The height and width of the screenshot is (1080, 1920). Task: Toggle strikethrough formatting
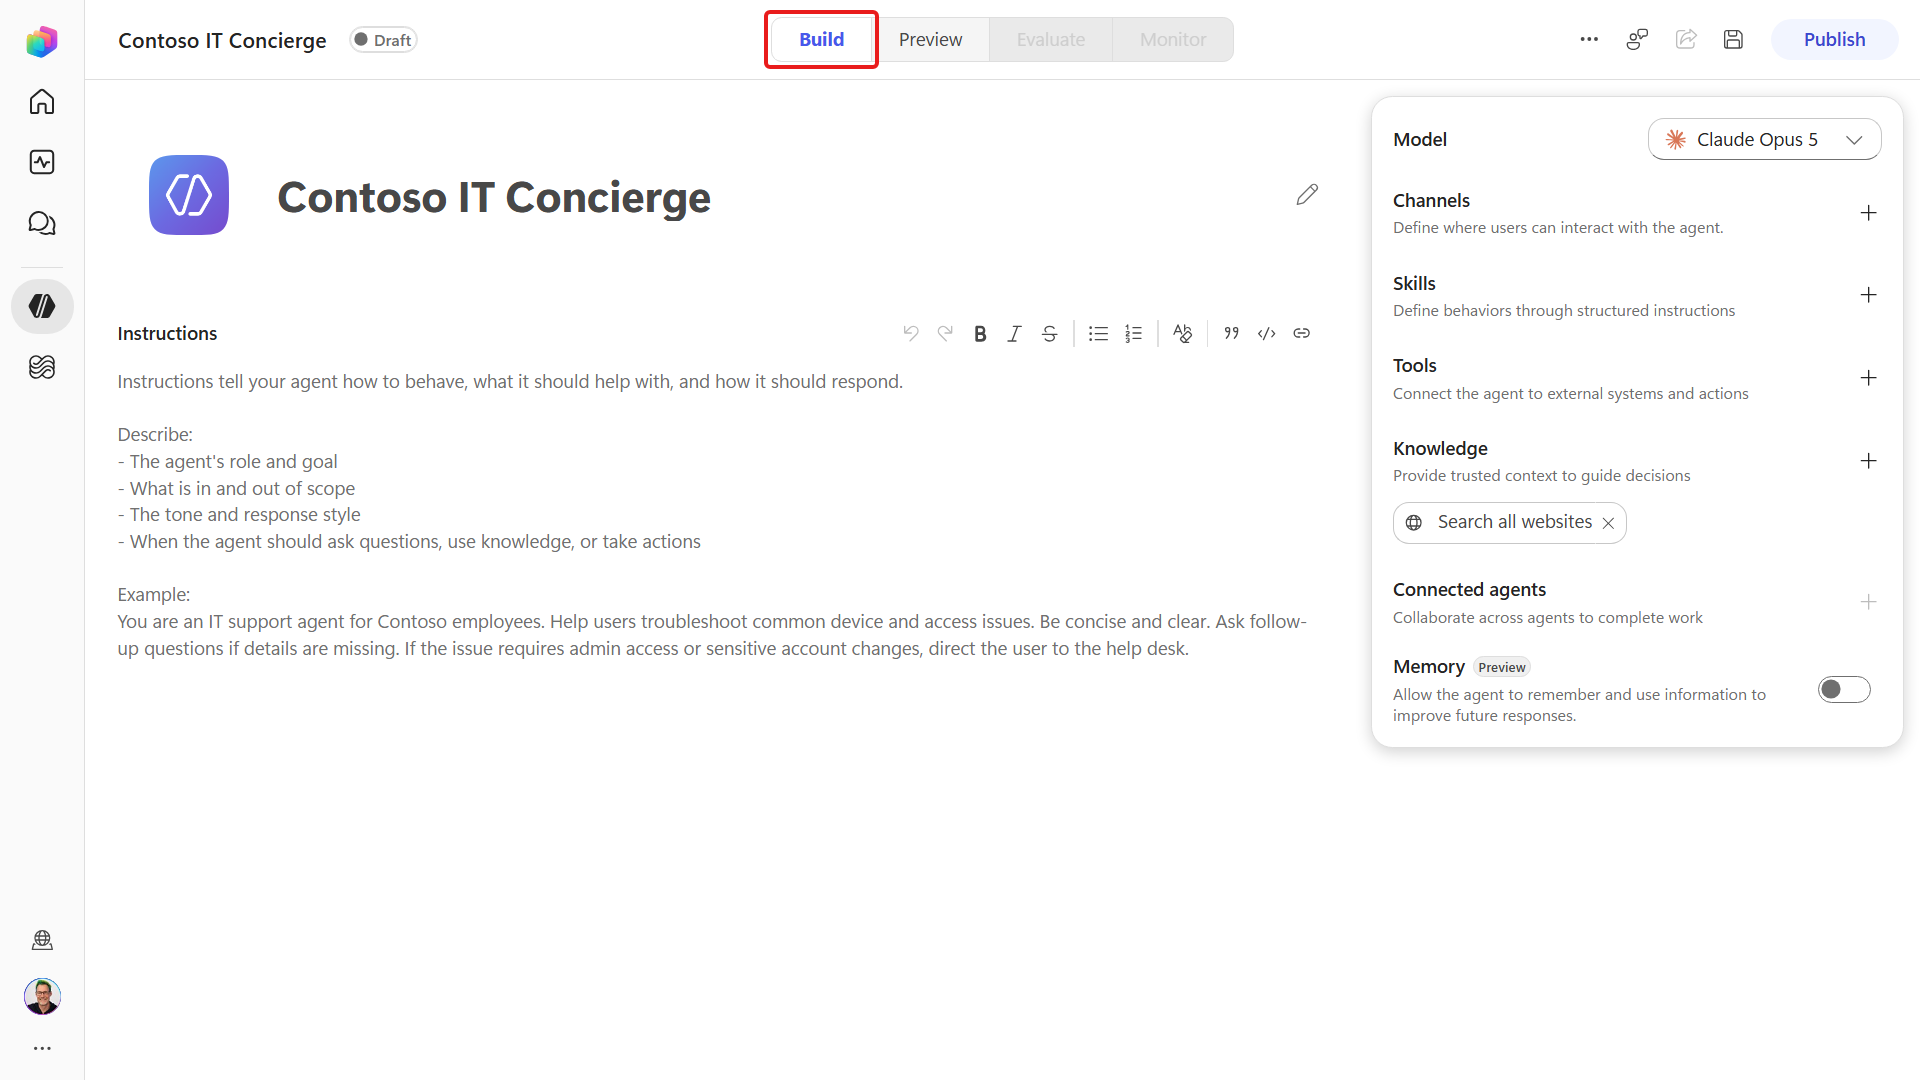click(1049, 333)
